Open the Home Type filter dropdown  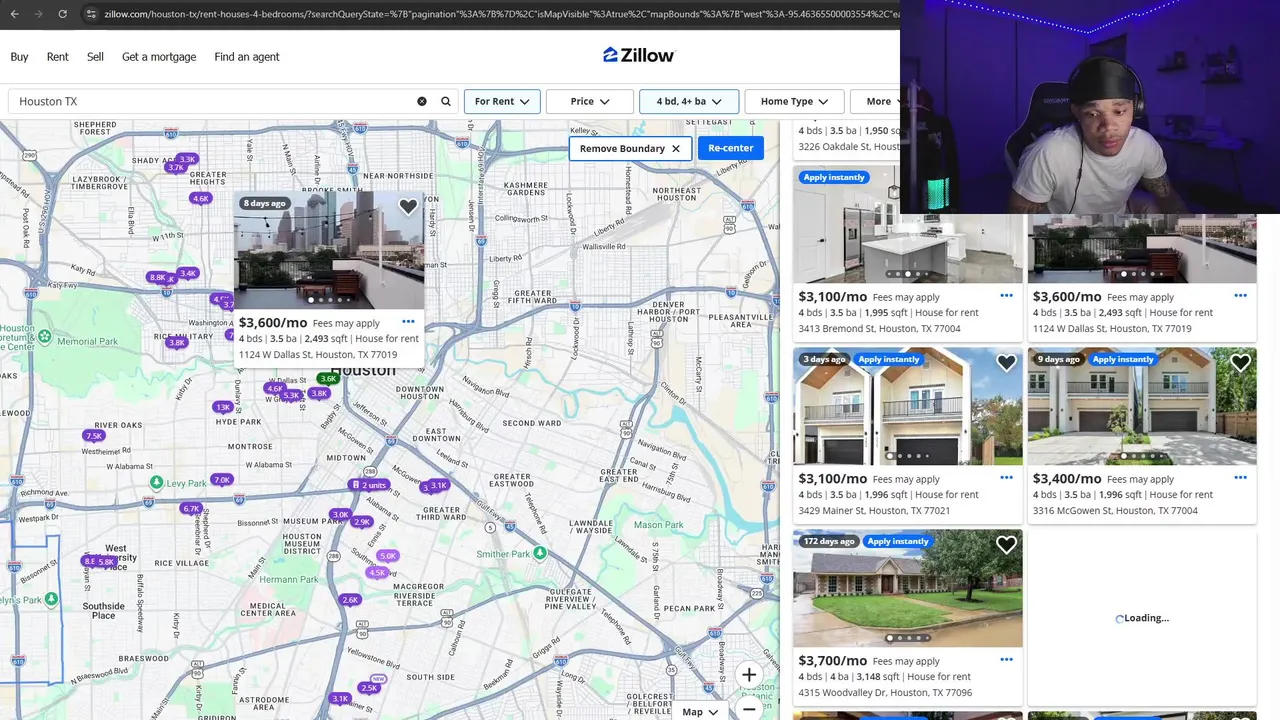tap(794, 101)
